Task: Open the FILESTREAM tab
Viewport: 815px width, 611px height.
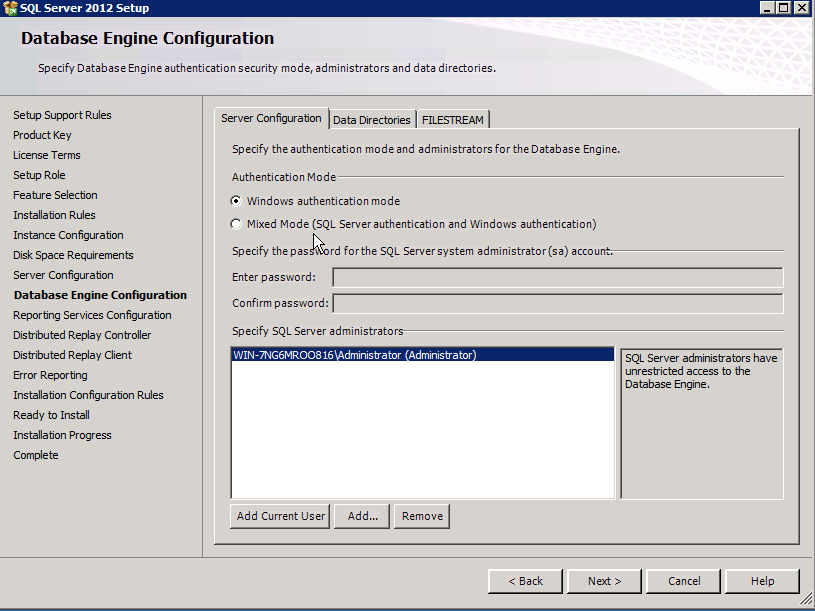Action: 453,120
